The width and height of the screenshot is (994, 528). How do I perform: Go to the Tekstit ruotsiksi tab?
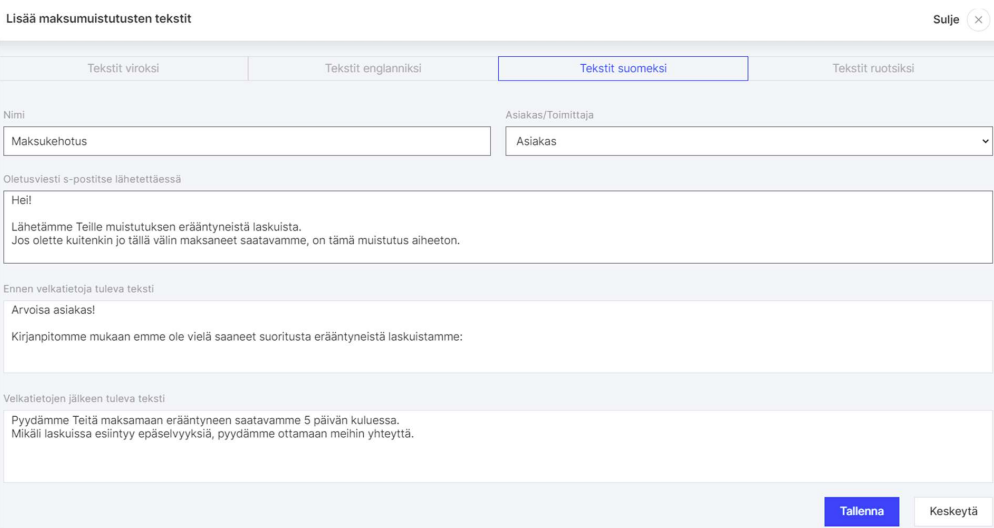pos(872,68)
